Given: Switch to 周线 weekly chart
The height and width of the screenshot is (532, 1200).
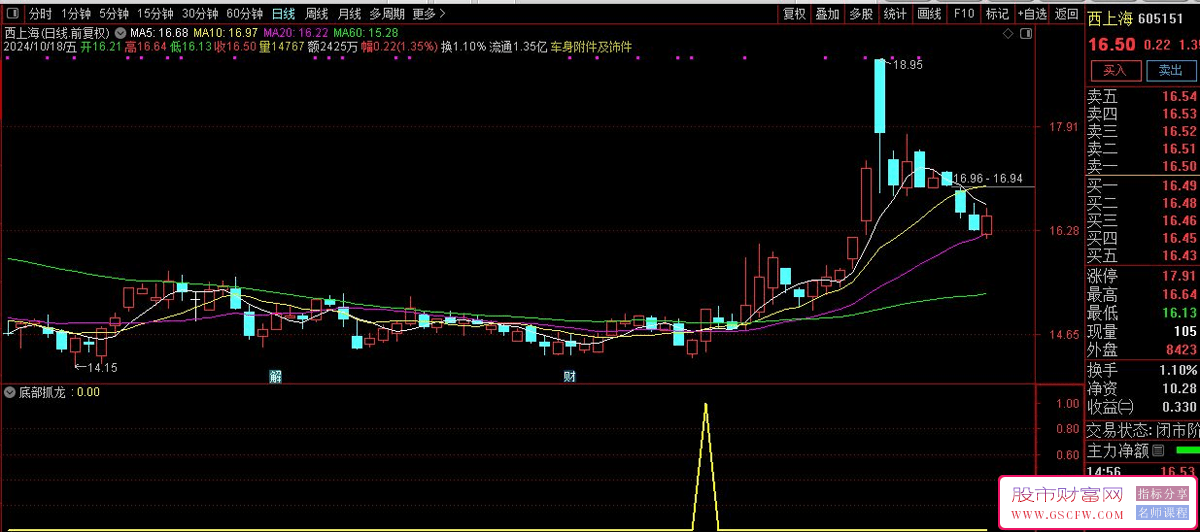Looking at the screenshot, I should 317,14.
